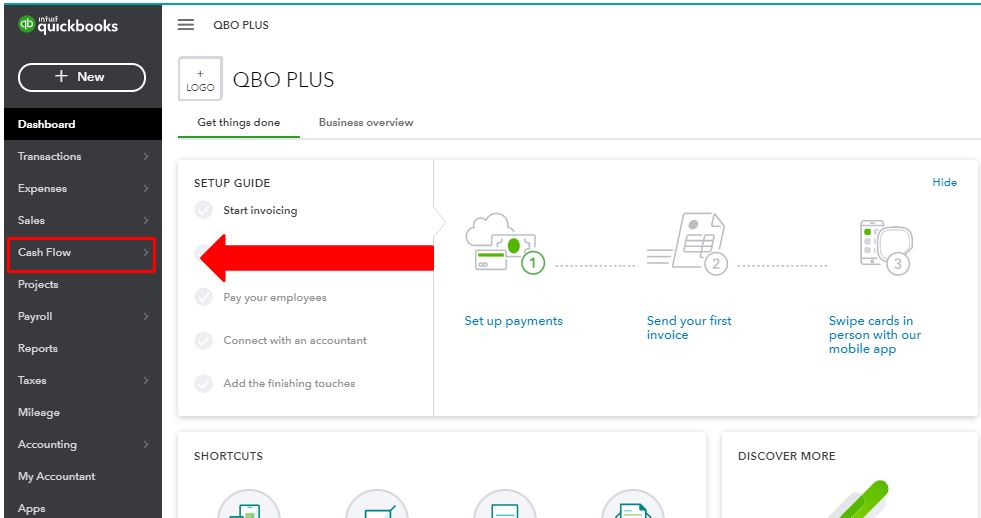Image resolution: width=981 pixels, height=518 pixels.
Task: Expand the Taxes submenu chevron
Action: click(x=146, y=380)
